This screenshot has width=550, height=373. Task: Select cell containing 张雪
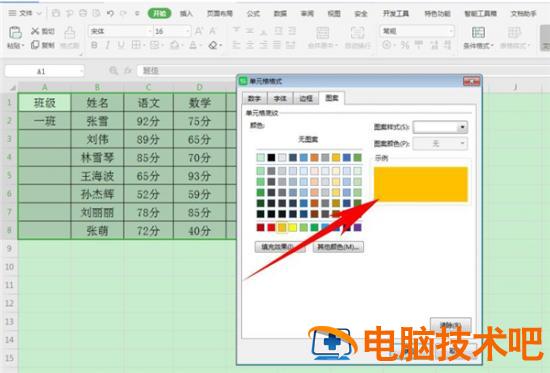(x=97, y=121)
